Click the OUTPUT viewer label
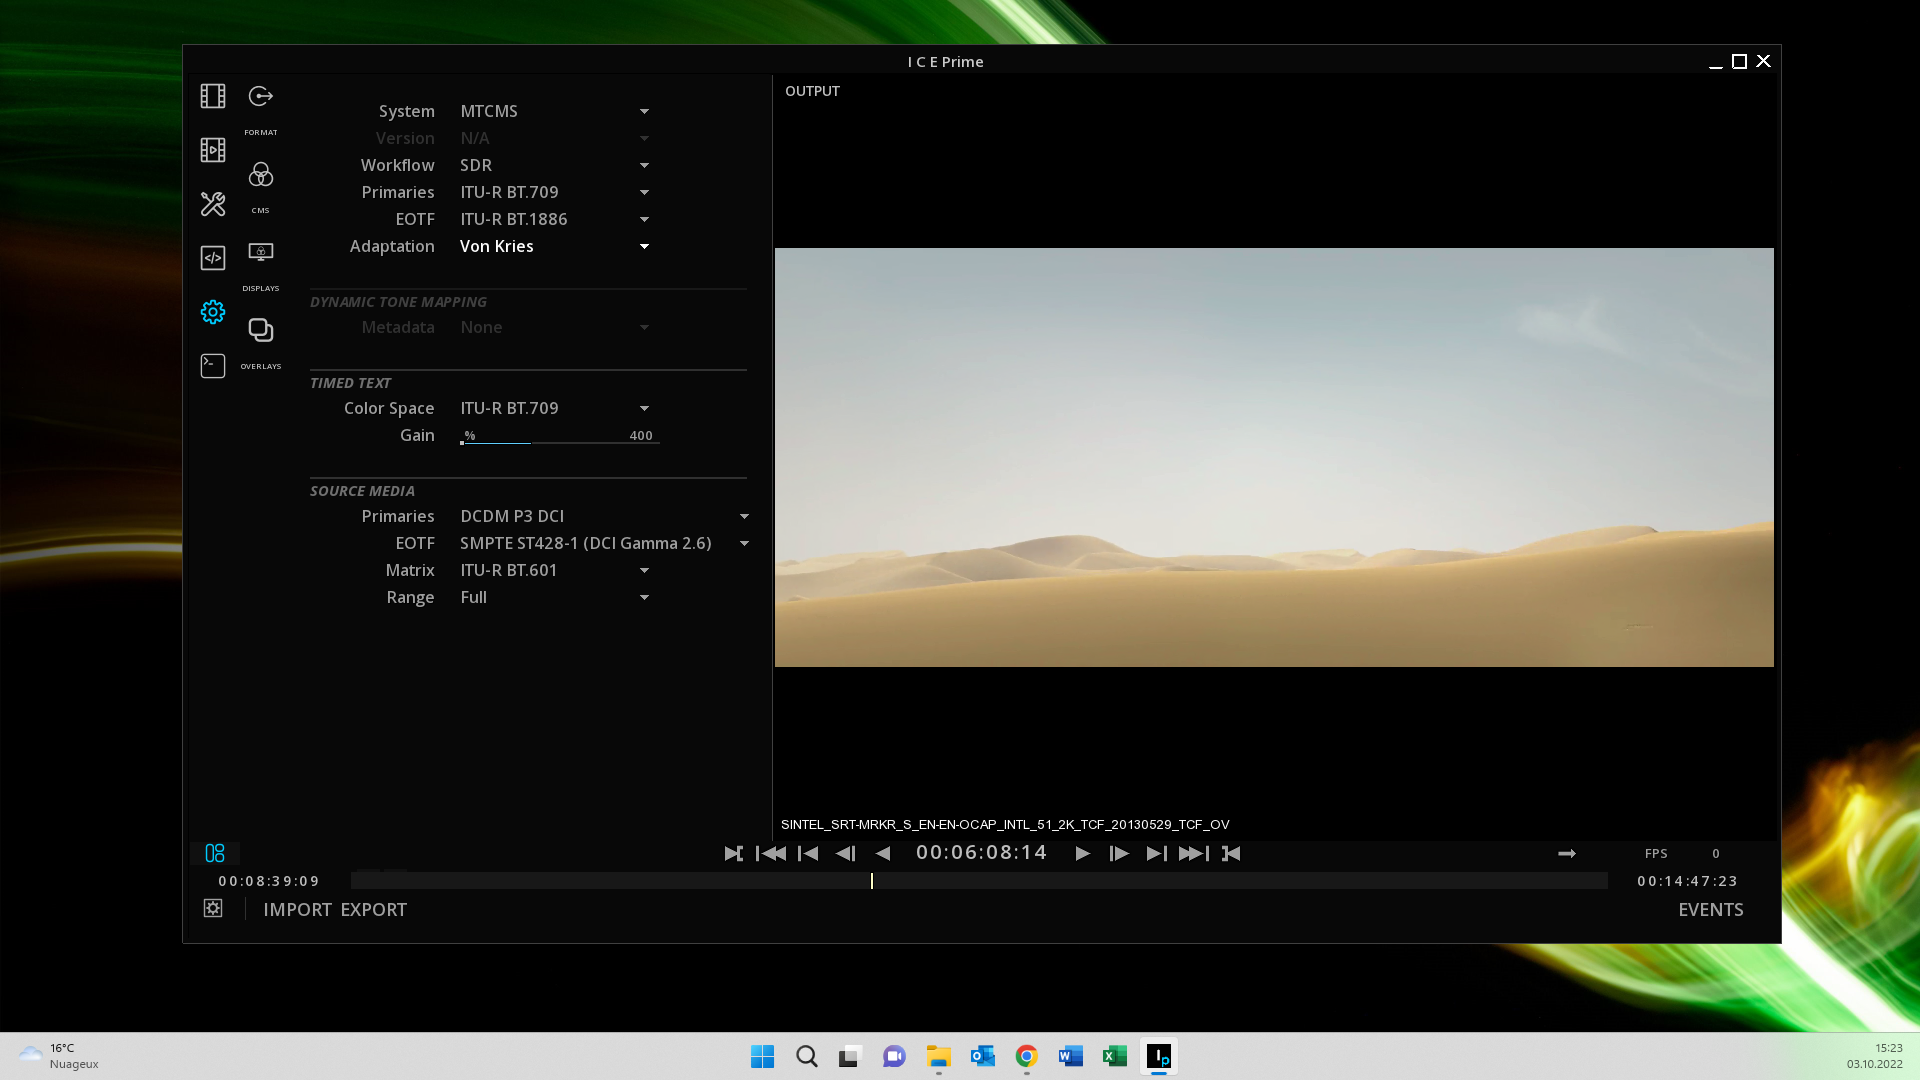This screenshot has height=1080, width=1920. coord(812,91)
